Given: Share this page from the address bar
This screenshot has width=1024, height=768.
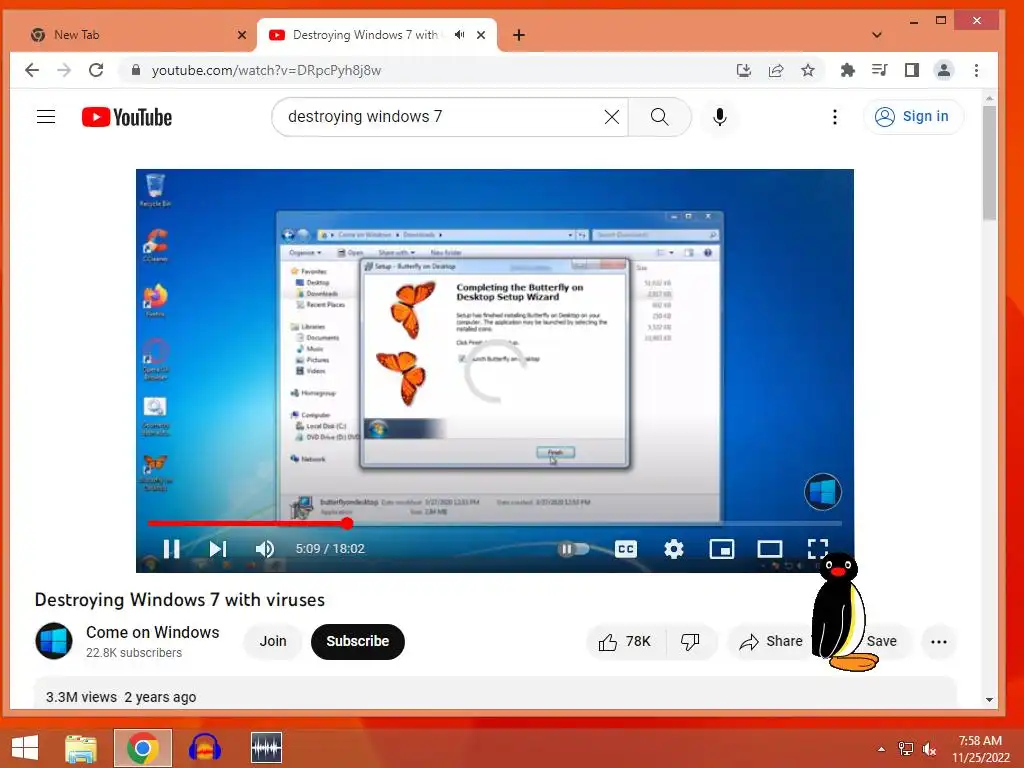Looking at the screenshot, I should click(x=776, y=70).
